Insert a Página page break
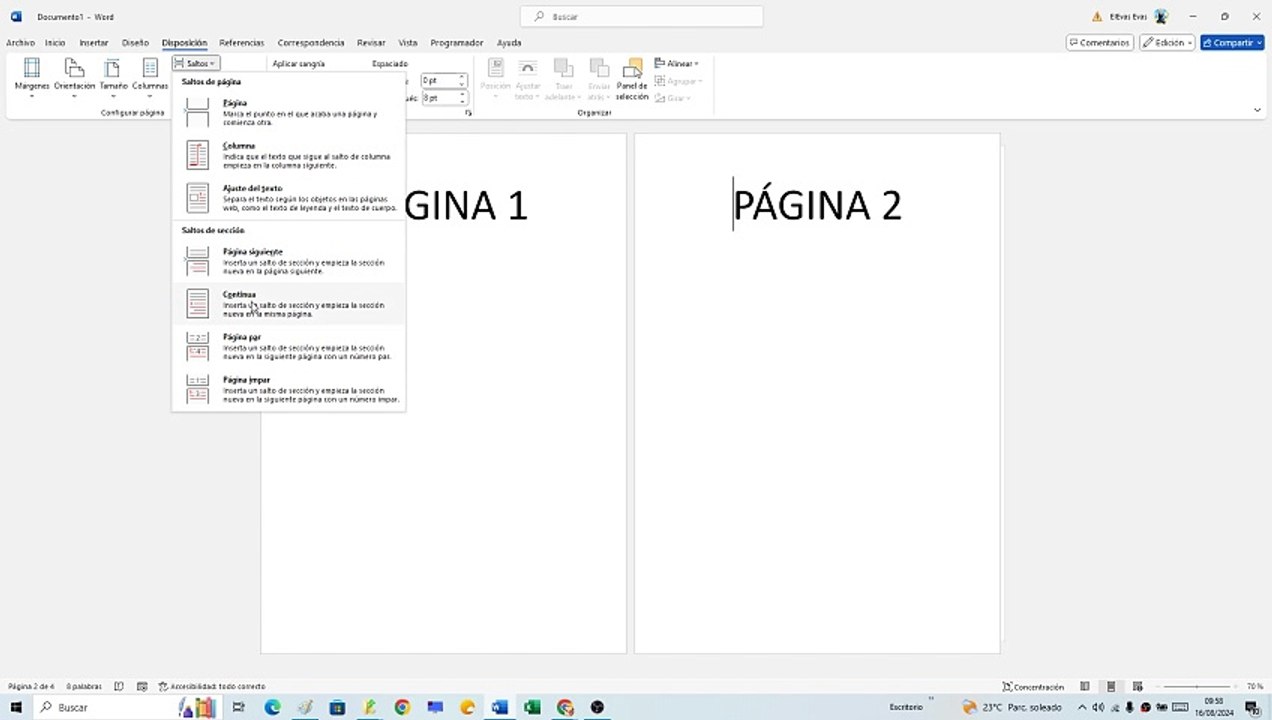1272x720 pixels. pos(289,113)
